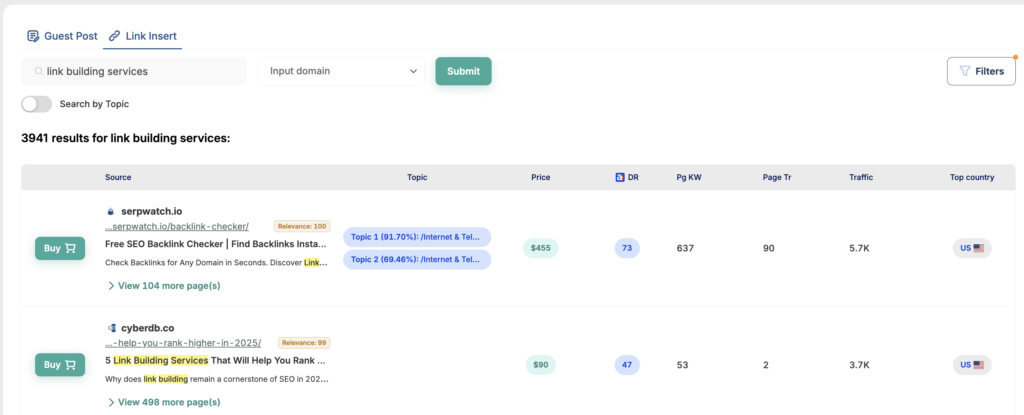Click the Topic 2 (69.46%) tag

(417, 259)
